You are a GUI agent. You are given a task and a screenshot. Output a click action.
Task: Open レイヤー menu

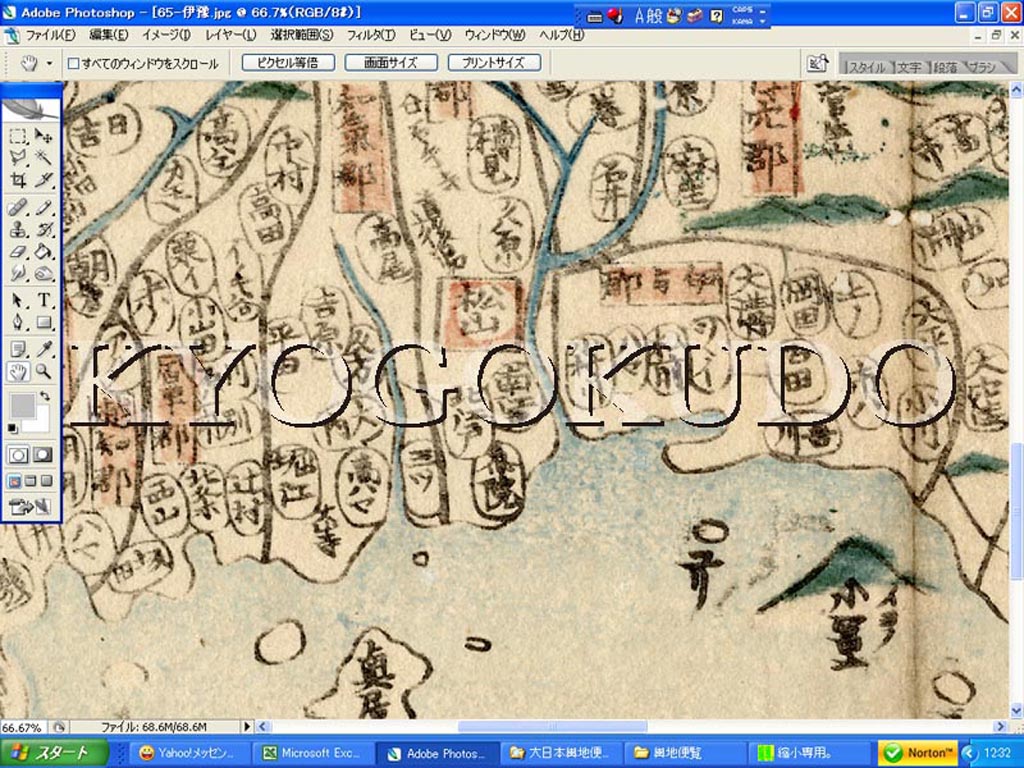click(x=231, y=35)
